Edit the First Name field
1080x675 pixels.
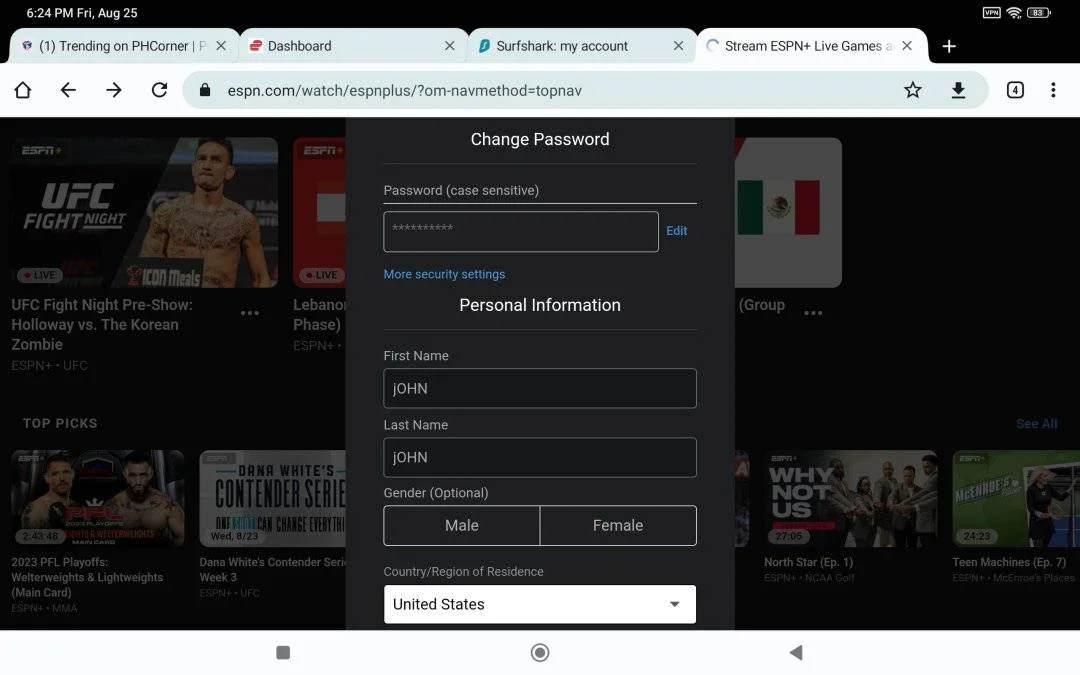coord(540,388)
